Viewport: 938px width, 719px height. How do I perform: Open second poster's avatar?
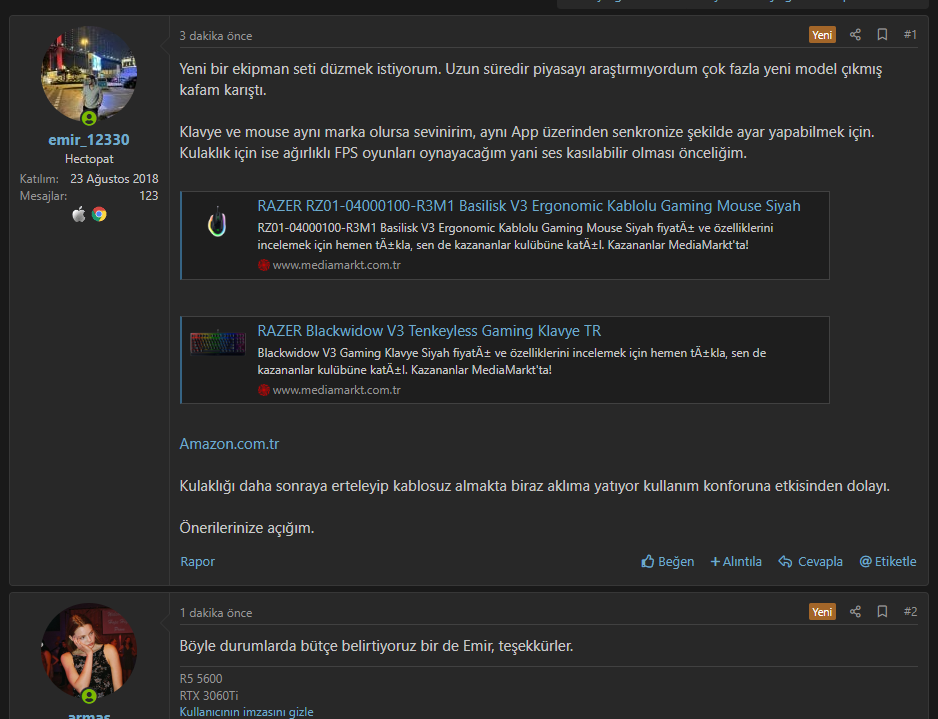(89, 651)
